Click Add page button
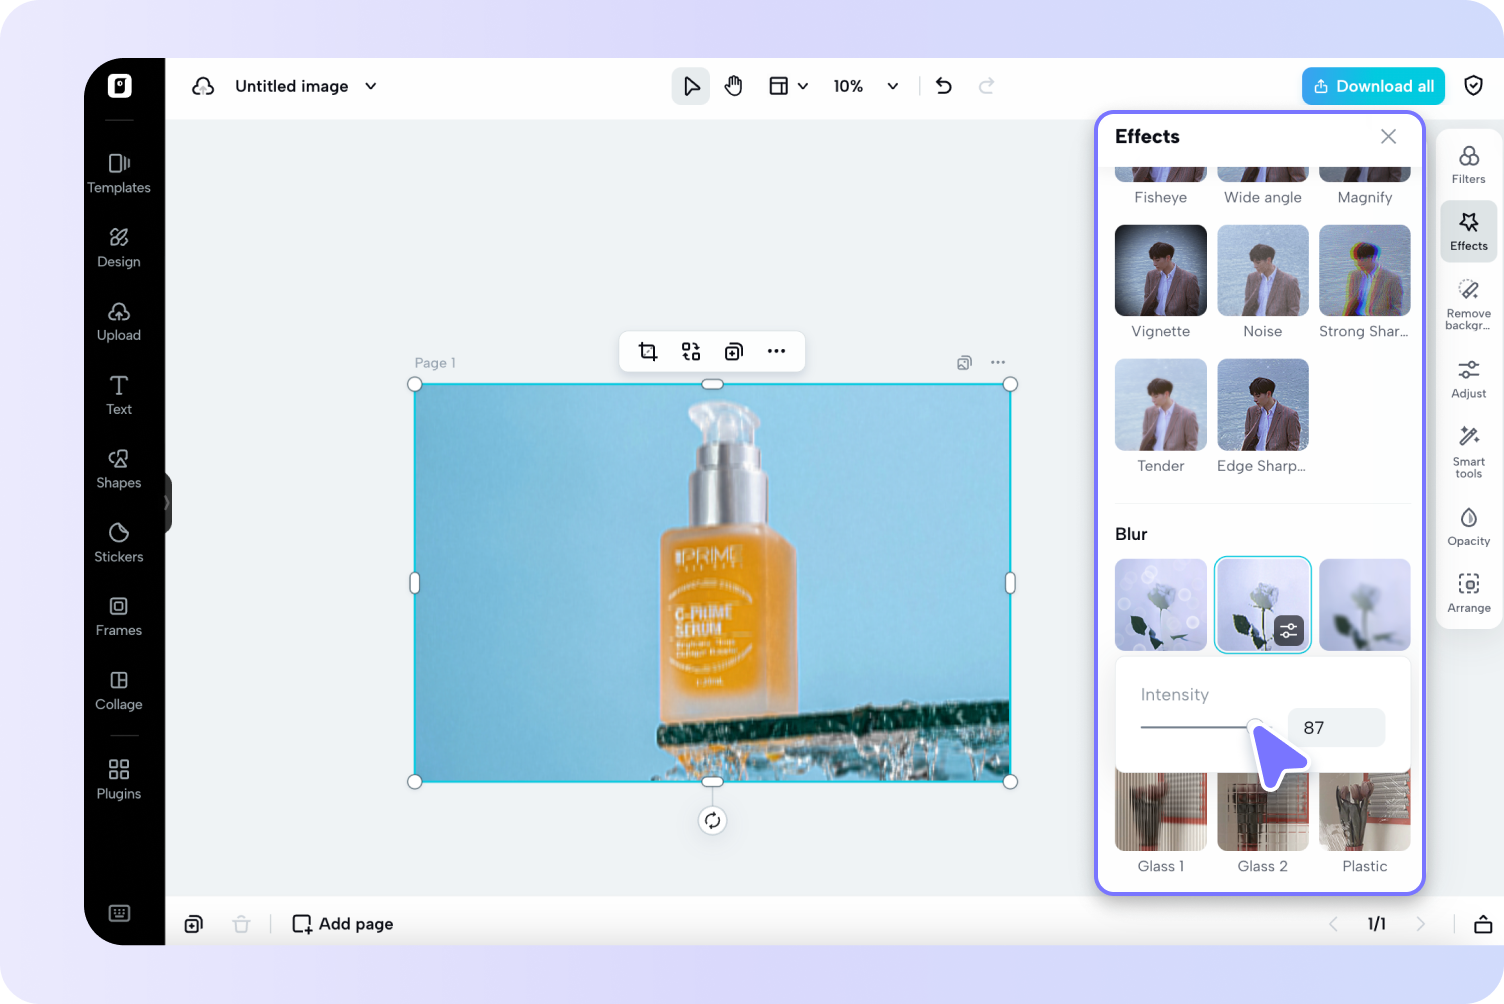Image resolution: width=1504 pixels, height=1004 pixels. click(x=343, y=924)
